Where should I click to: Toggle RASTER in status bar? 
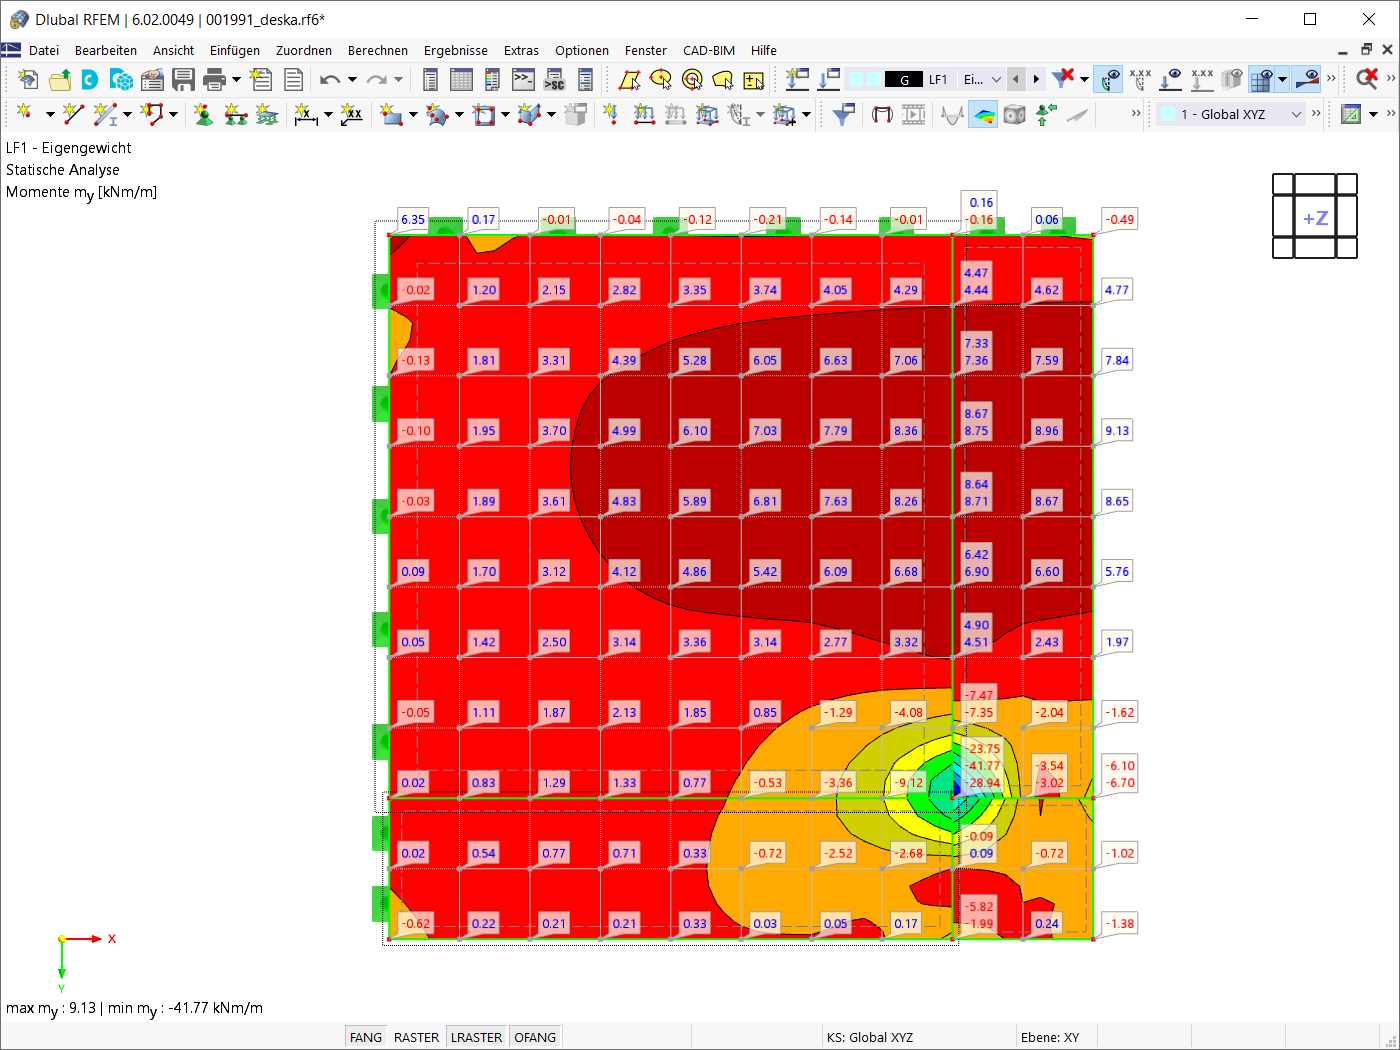coord(417,1037)
